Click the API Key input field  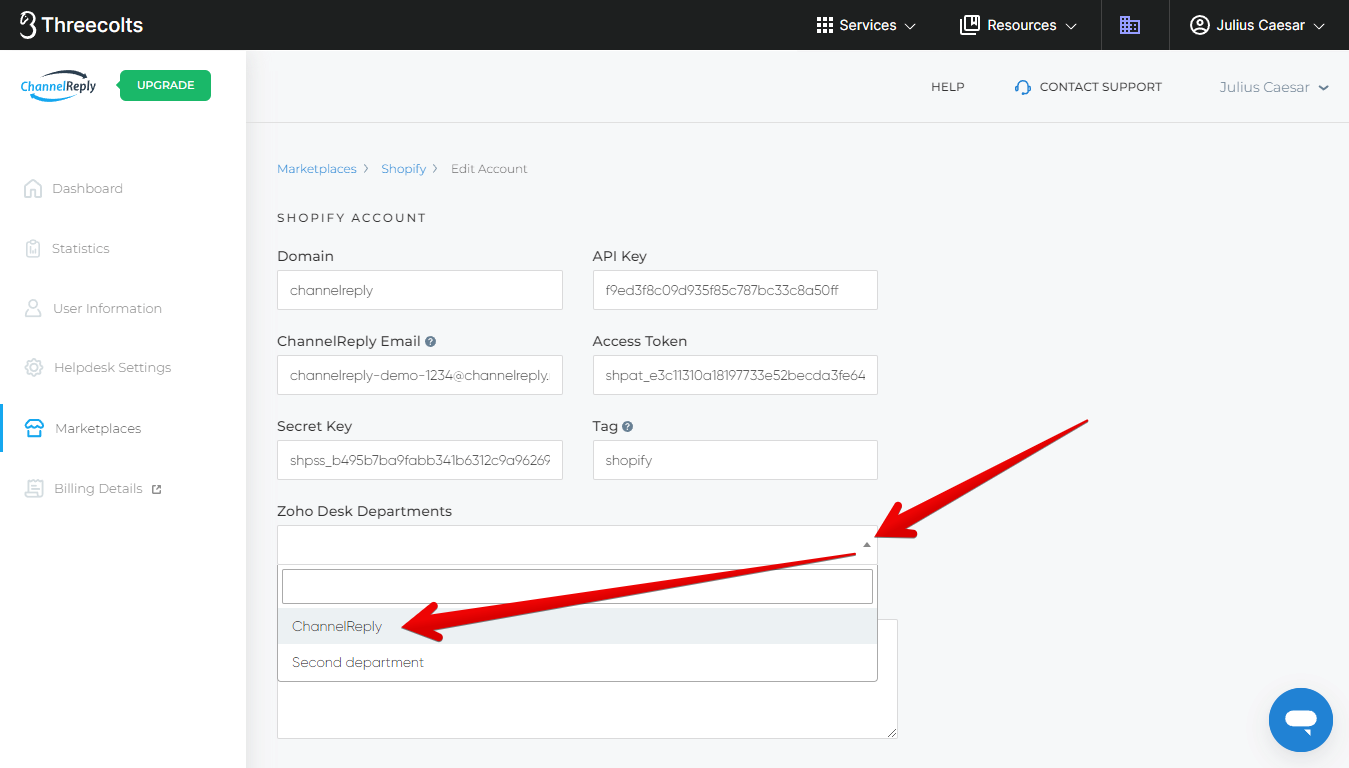click(x=735, y=290)
